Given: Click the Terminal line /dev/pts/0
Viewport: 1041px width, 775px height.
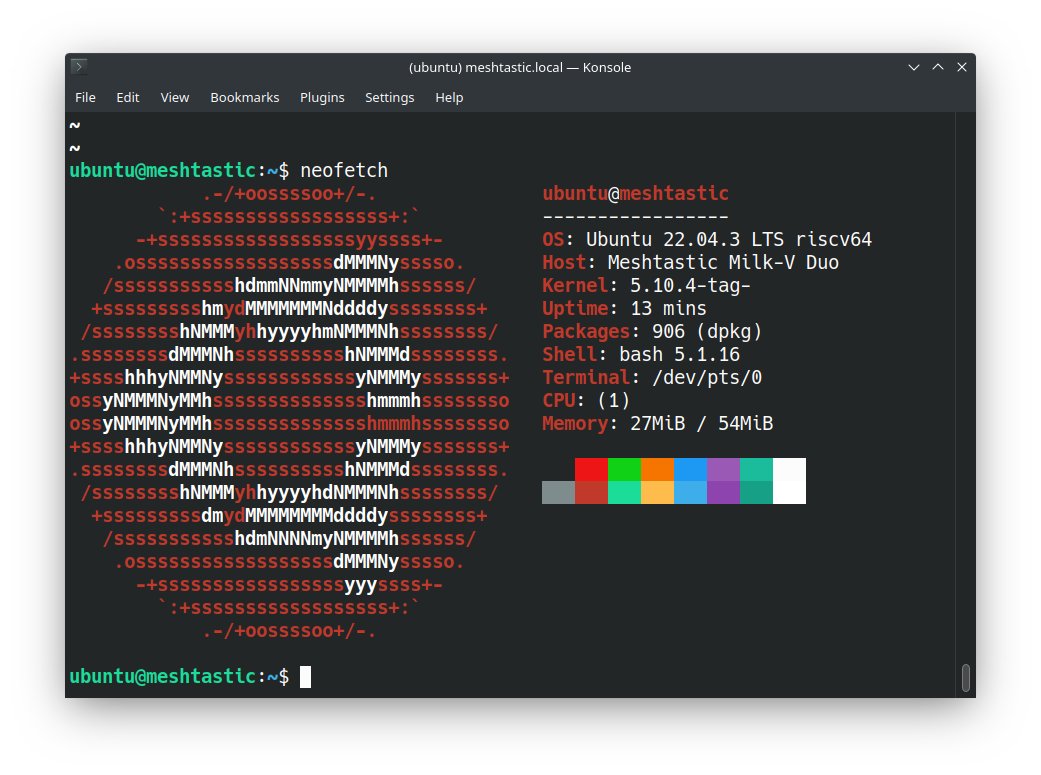Looking at the screenshot, I should pos(652,377).
